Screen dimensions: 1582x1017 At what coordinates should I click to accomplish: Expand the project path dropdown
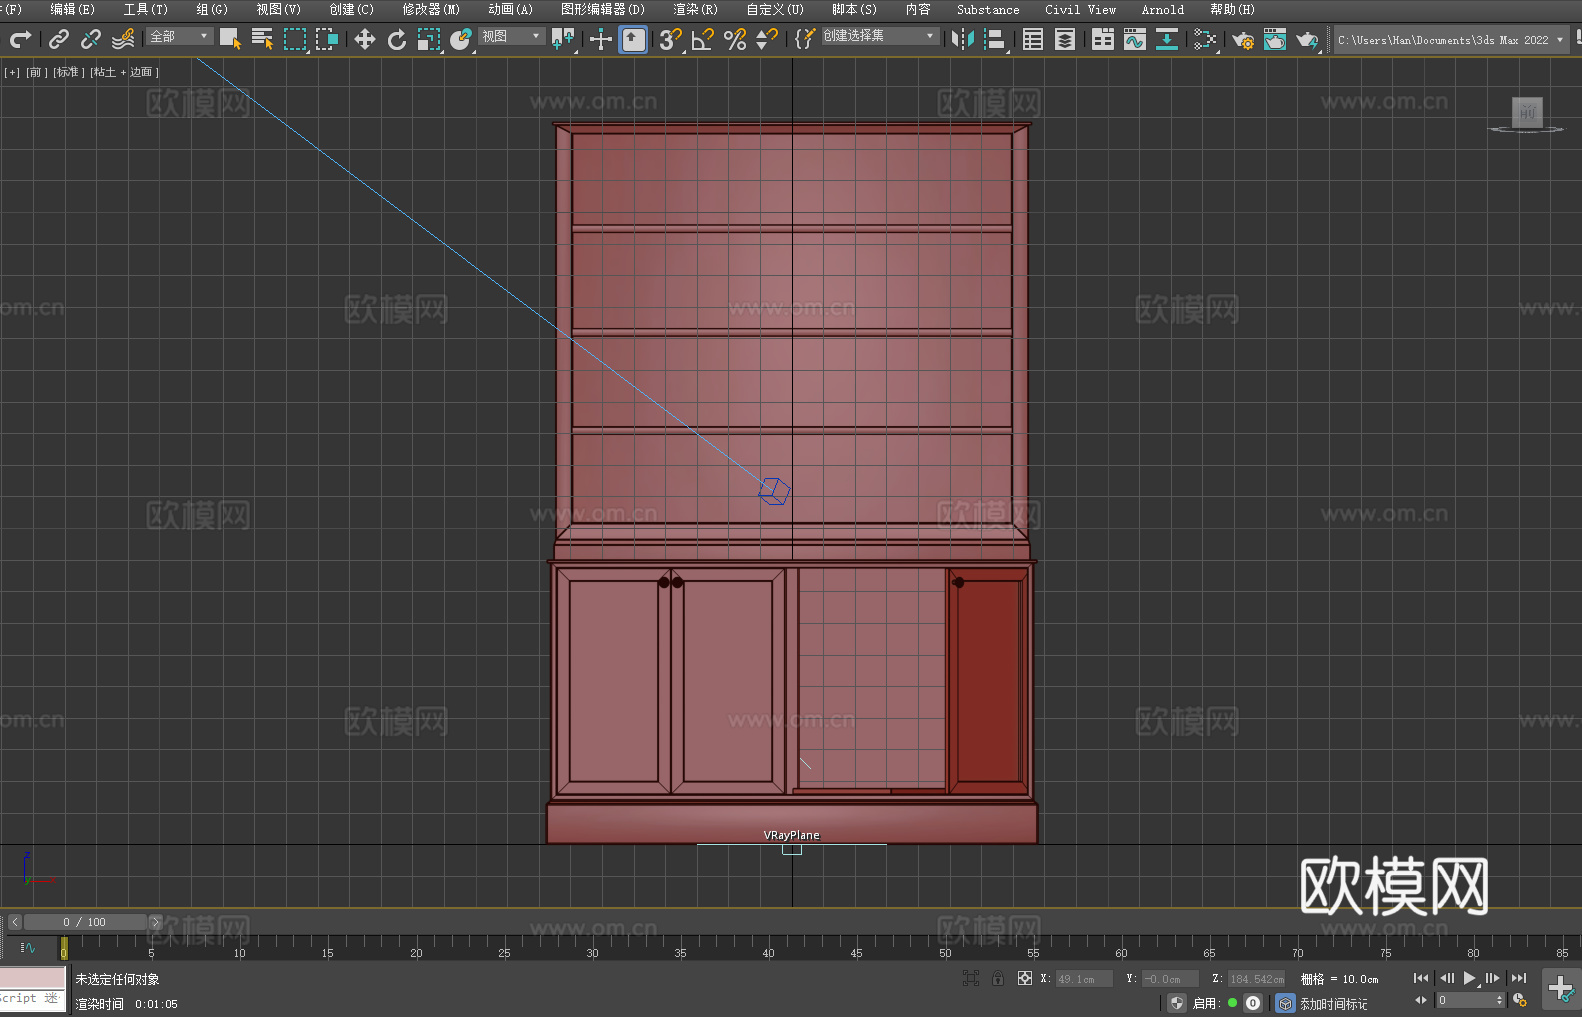(x=1560, y=40)
